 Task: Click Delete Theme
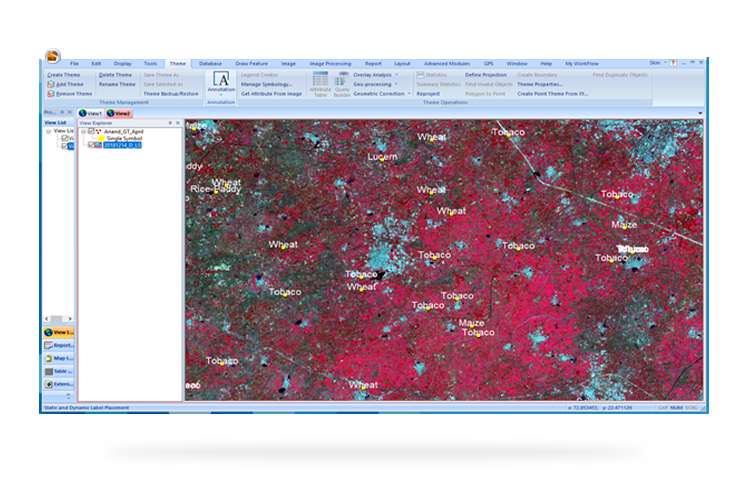point(115,75)
